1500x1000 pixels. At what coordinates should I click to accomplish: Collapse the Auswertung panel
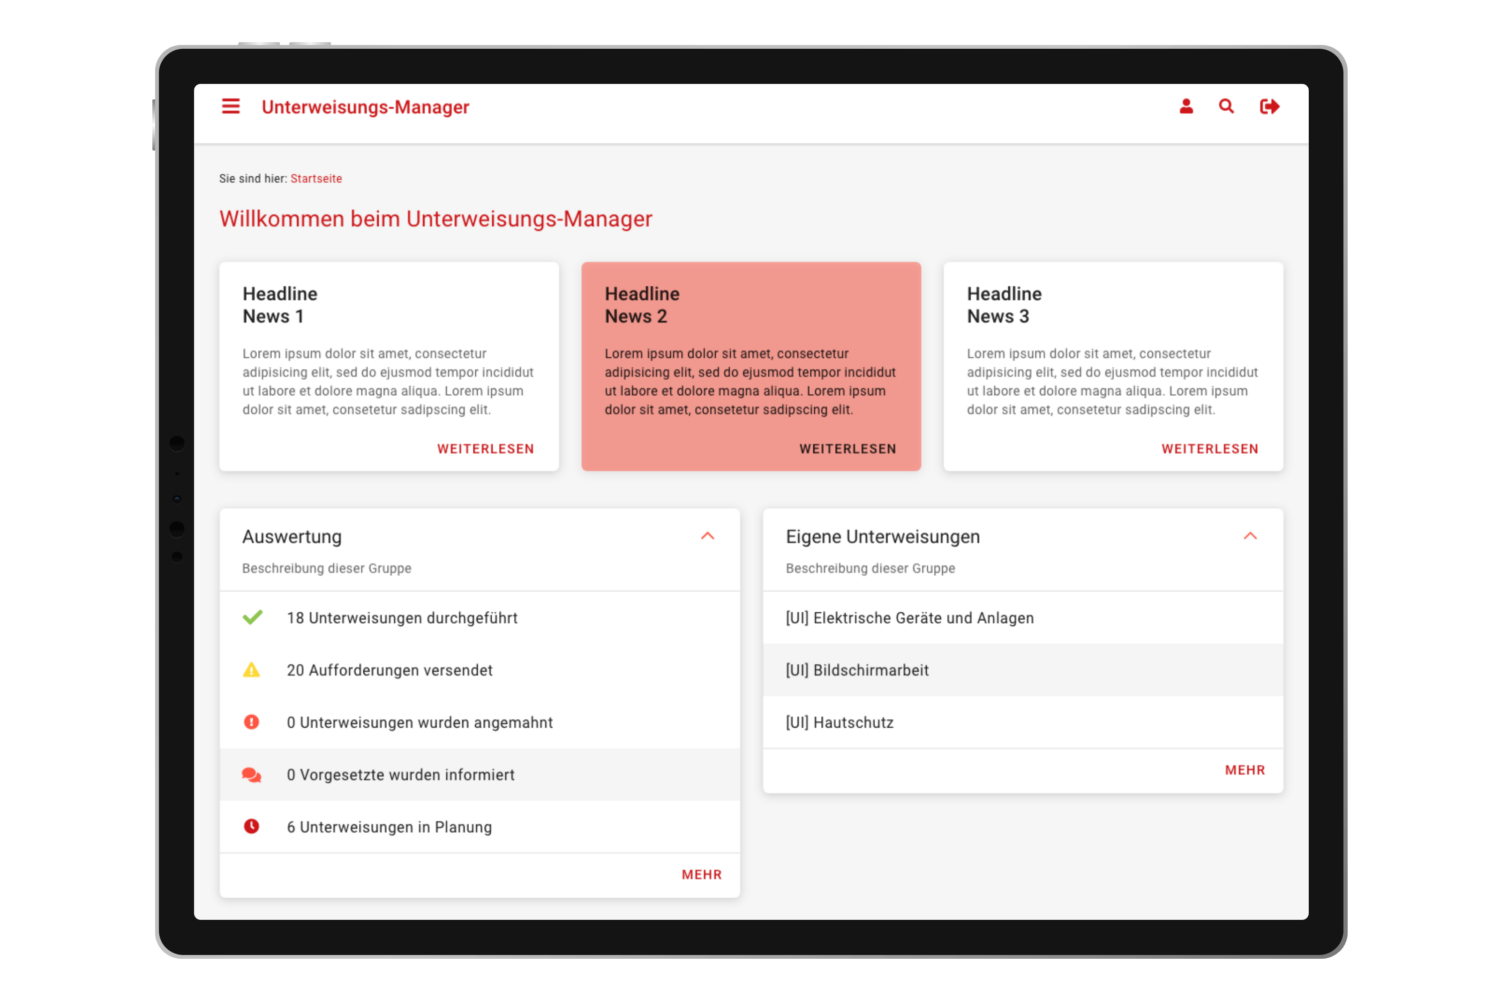pos(707,536)
